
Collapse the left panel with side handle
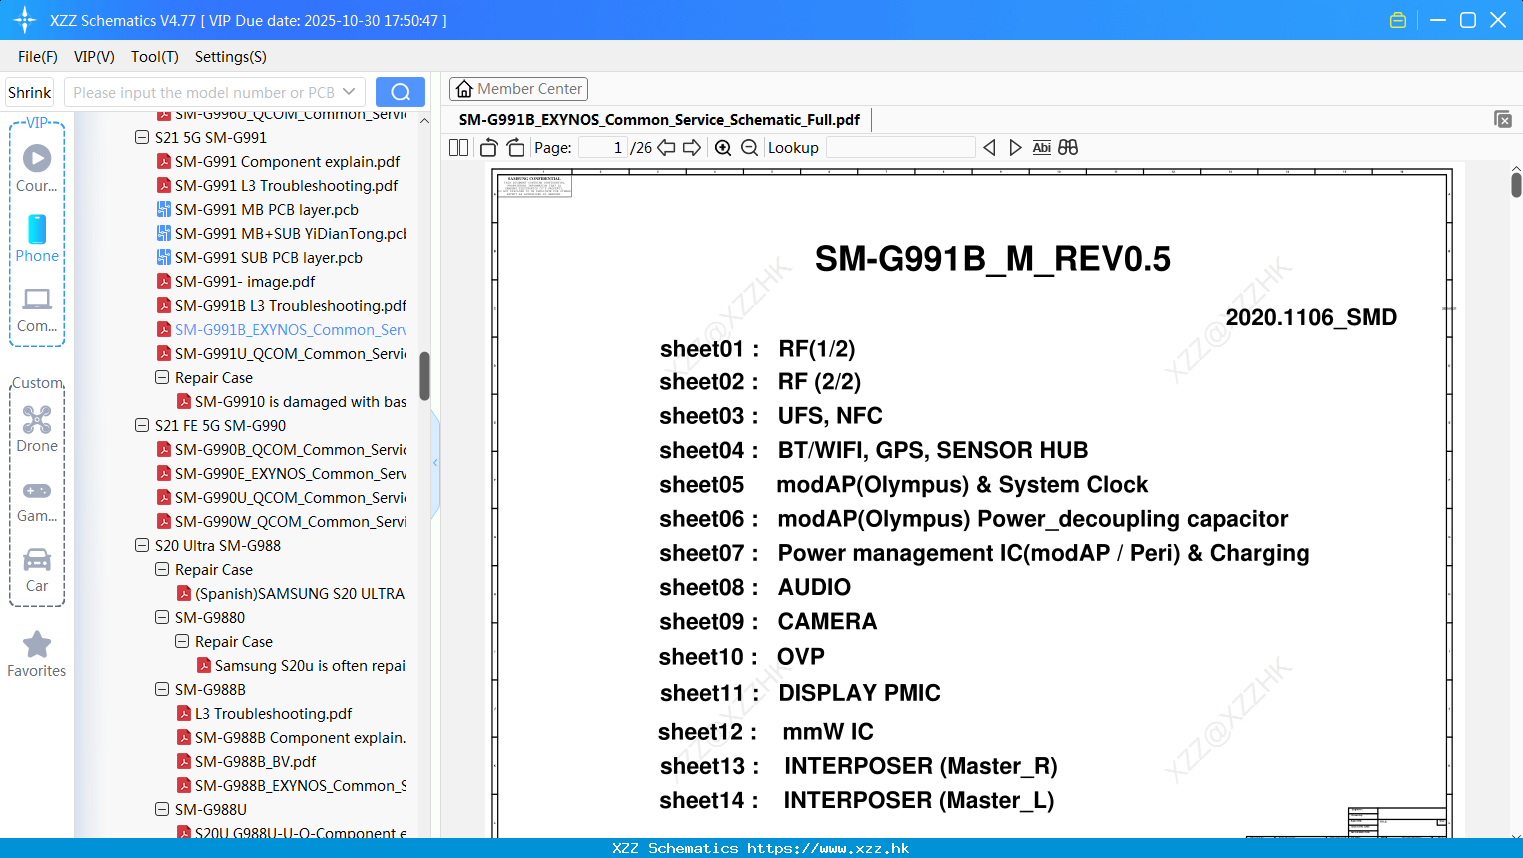click(435, 463)
